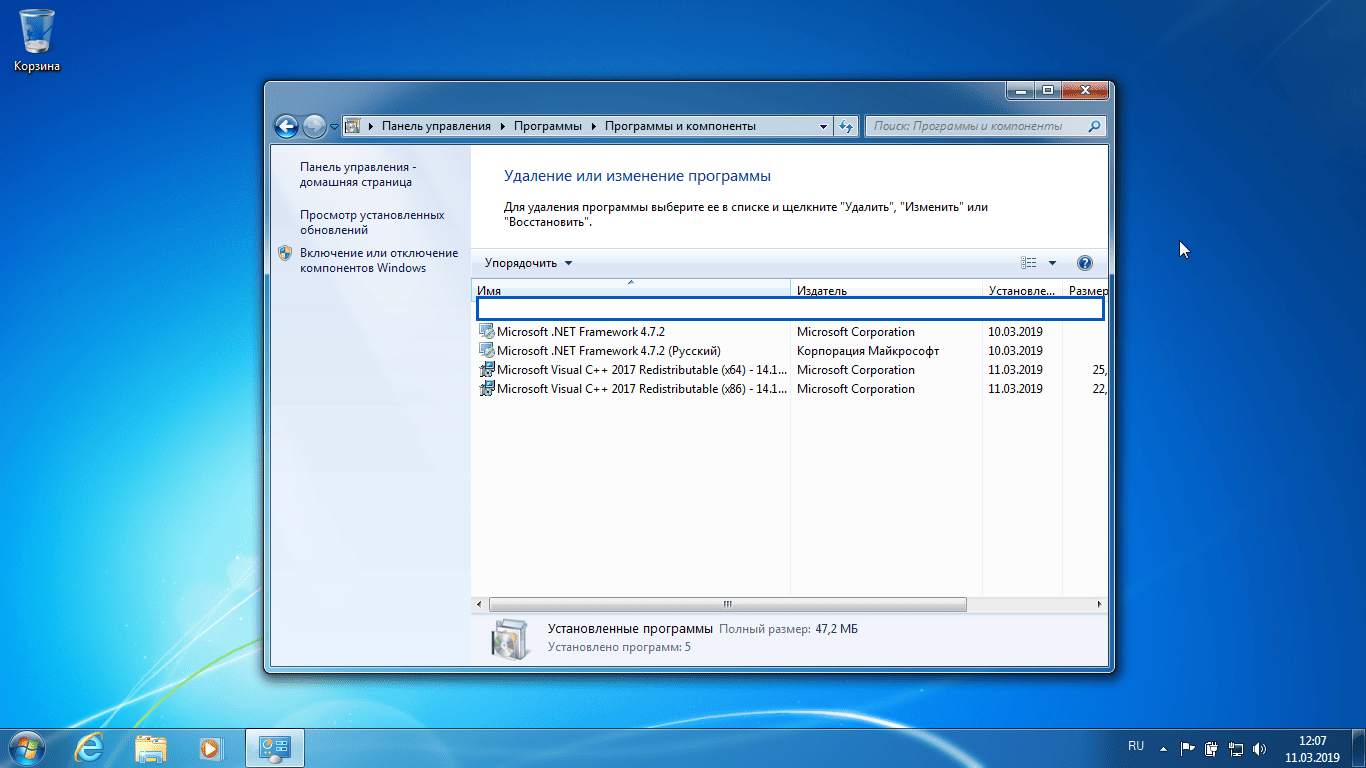Sort by 'Установлено' column header

1022,290
